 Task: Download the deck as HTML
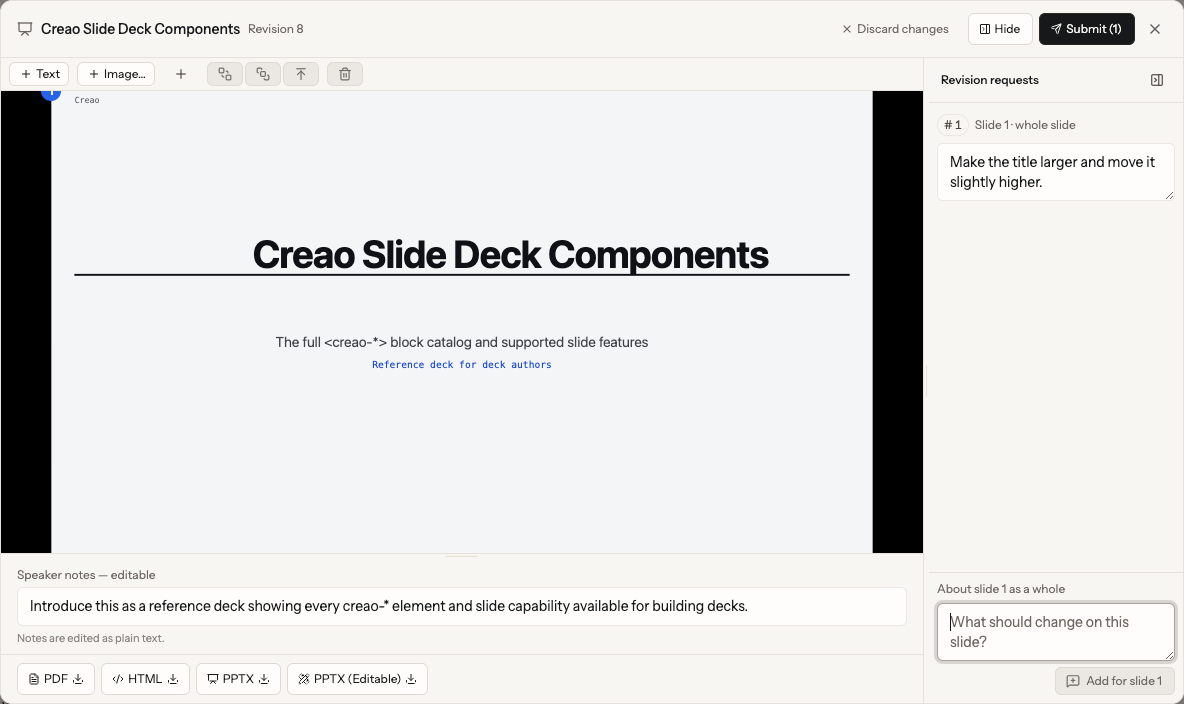click(x=145, y=679)
